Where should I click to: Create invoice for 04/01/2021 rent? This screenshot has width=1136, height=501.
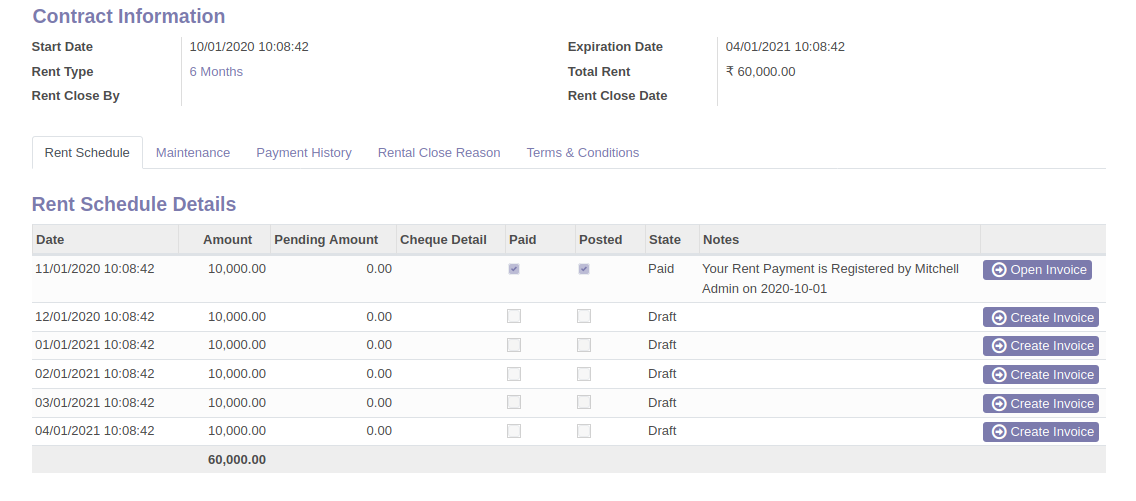pos(1040,431)
